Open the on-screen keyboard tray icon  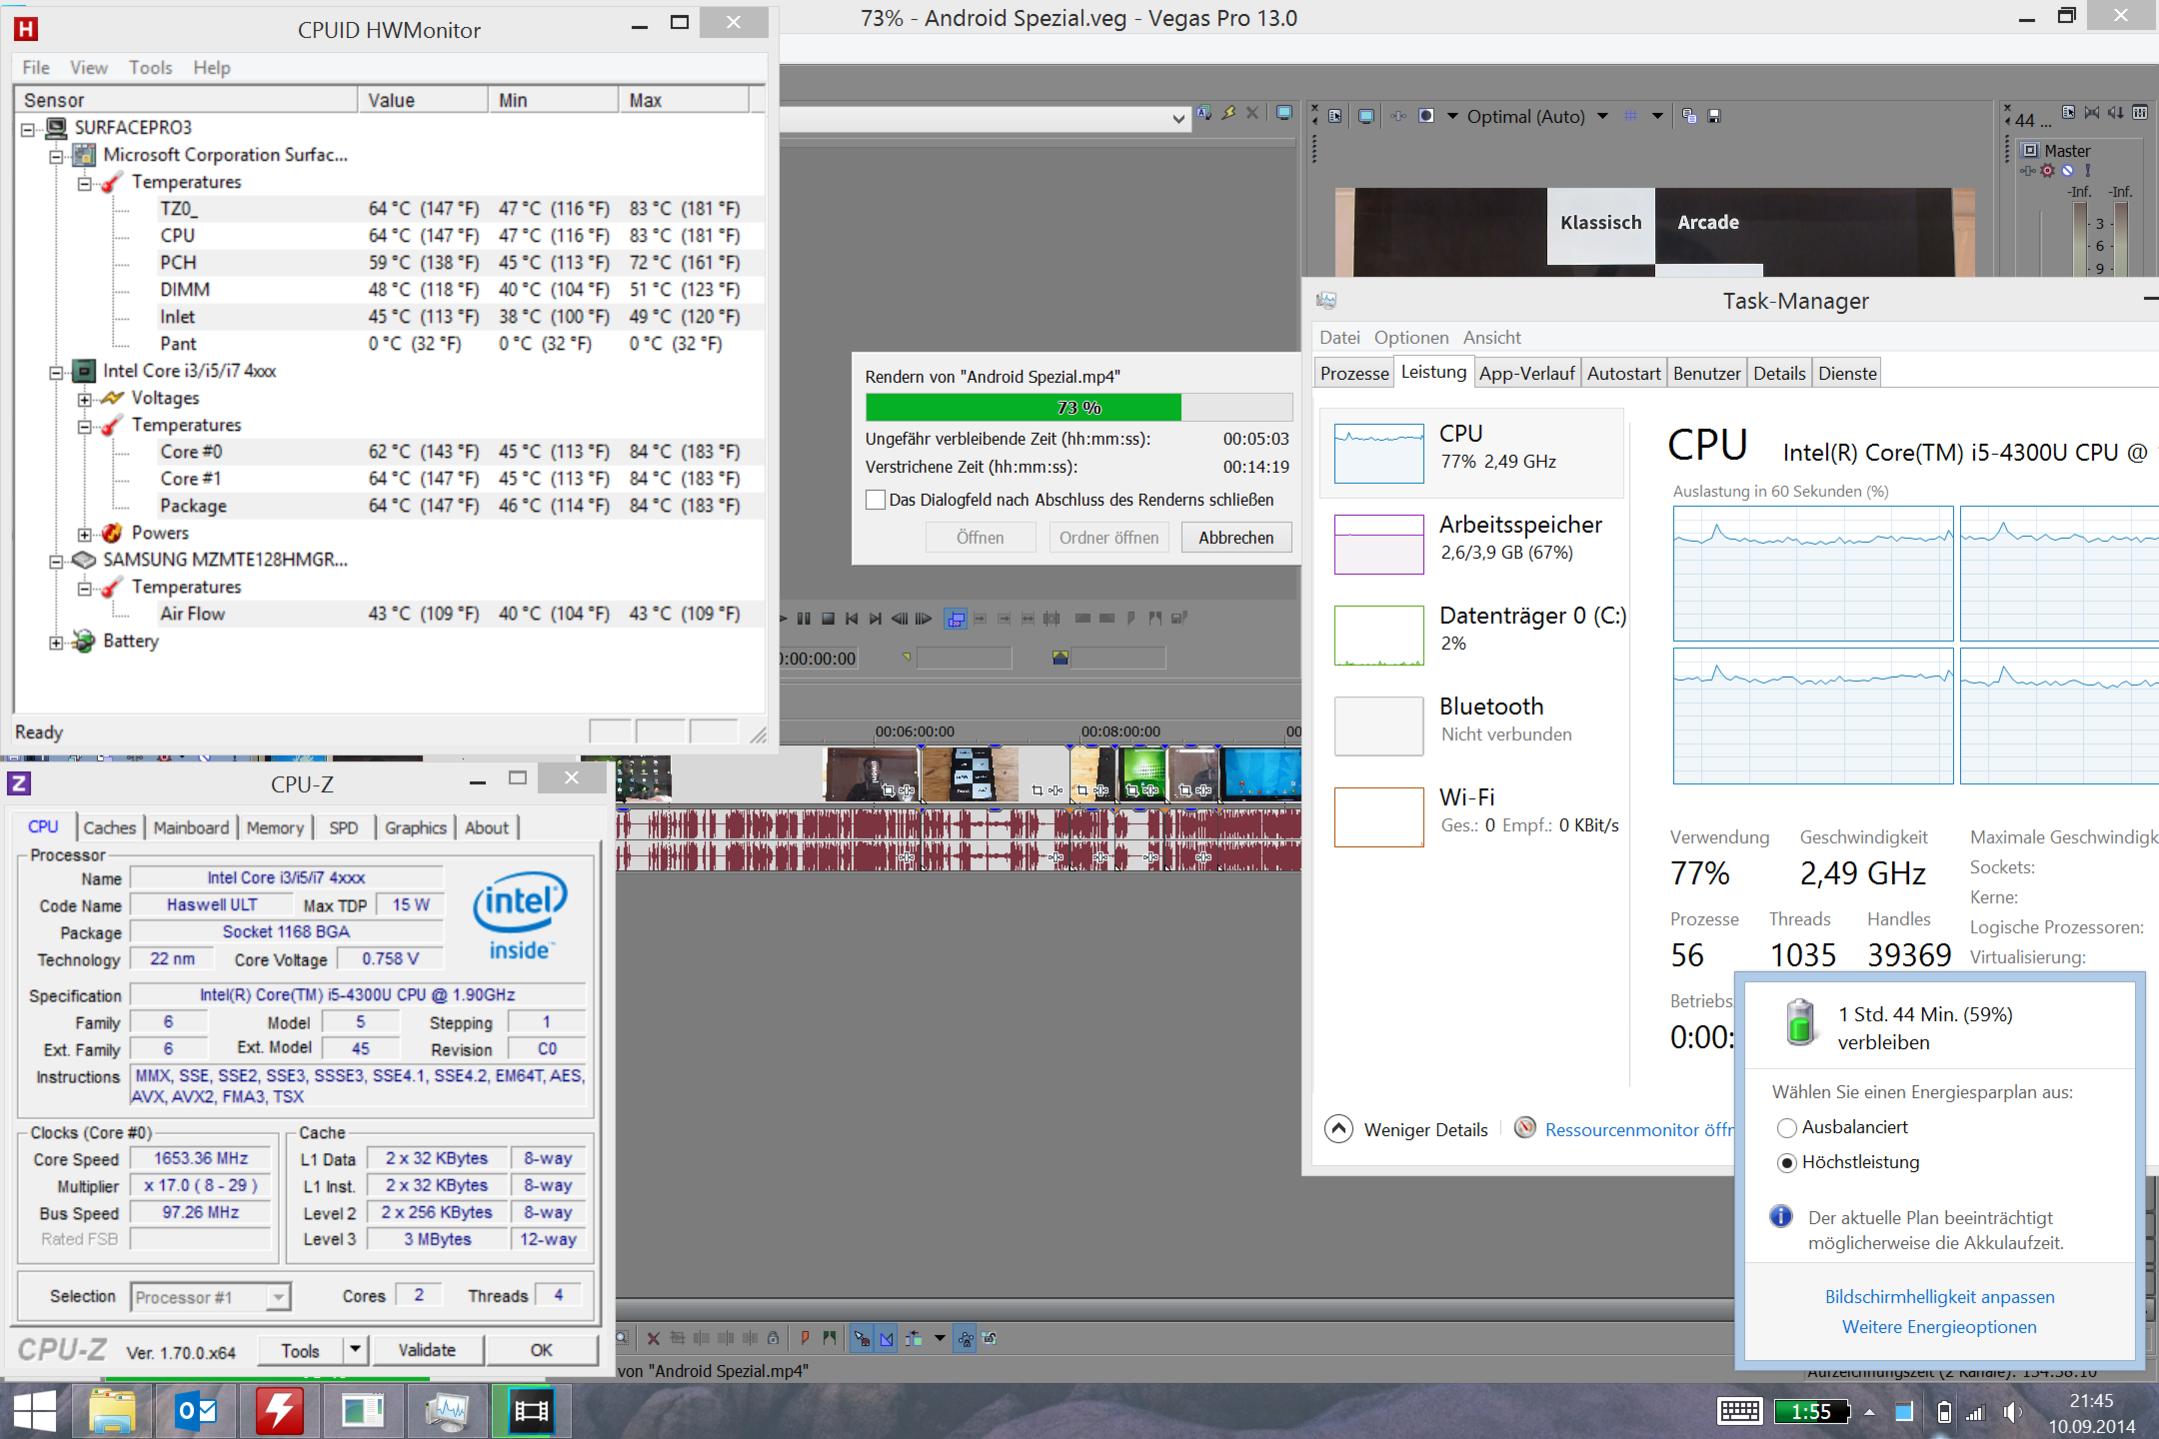click(1739, 1411)
